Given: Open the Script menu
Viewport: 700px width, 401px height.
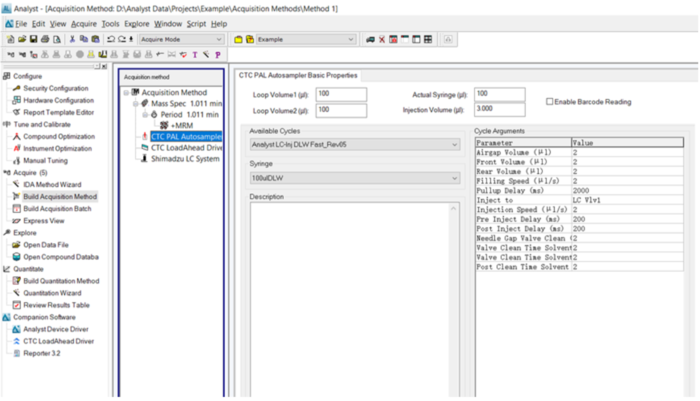Looking at the screenshot, I should (x=196, y=23).
